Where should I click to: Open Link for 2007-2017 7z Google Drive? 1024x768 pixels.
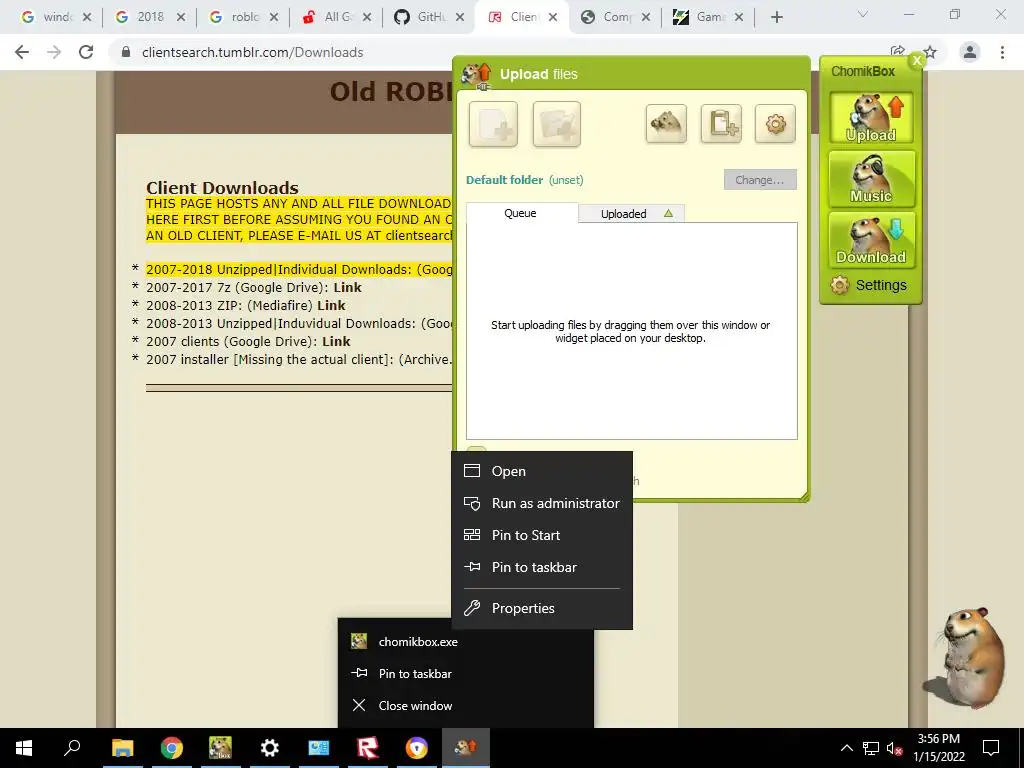pyautogui.click(x=347, y=287)
